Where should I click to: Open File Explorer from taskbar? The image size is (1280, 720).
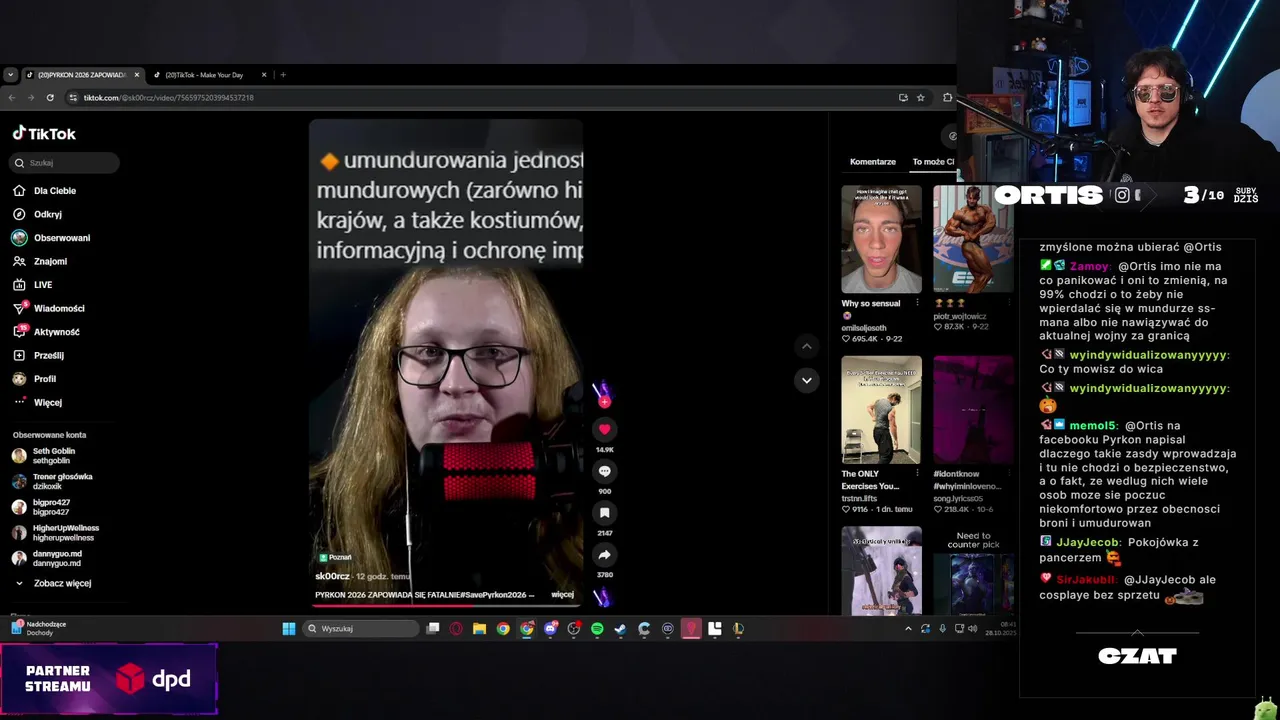tap(480, 629)
